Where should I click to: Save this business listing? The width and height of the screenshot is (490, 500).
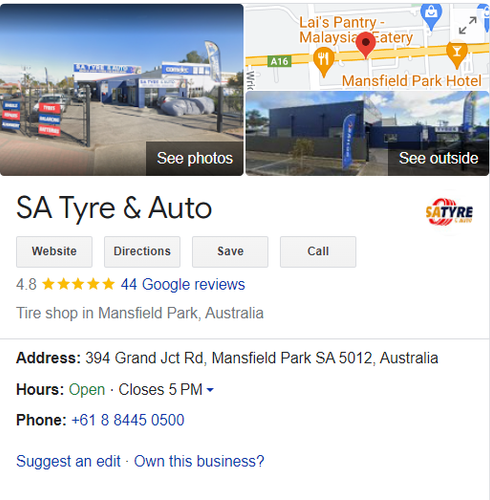pos(230,252)
